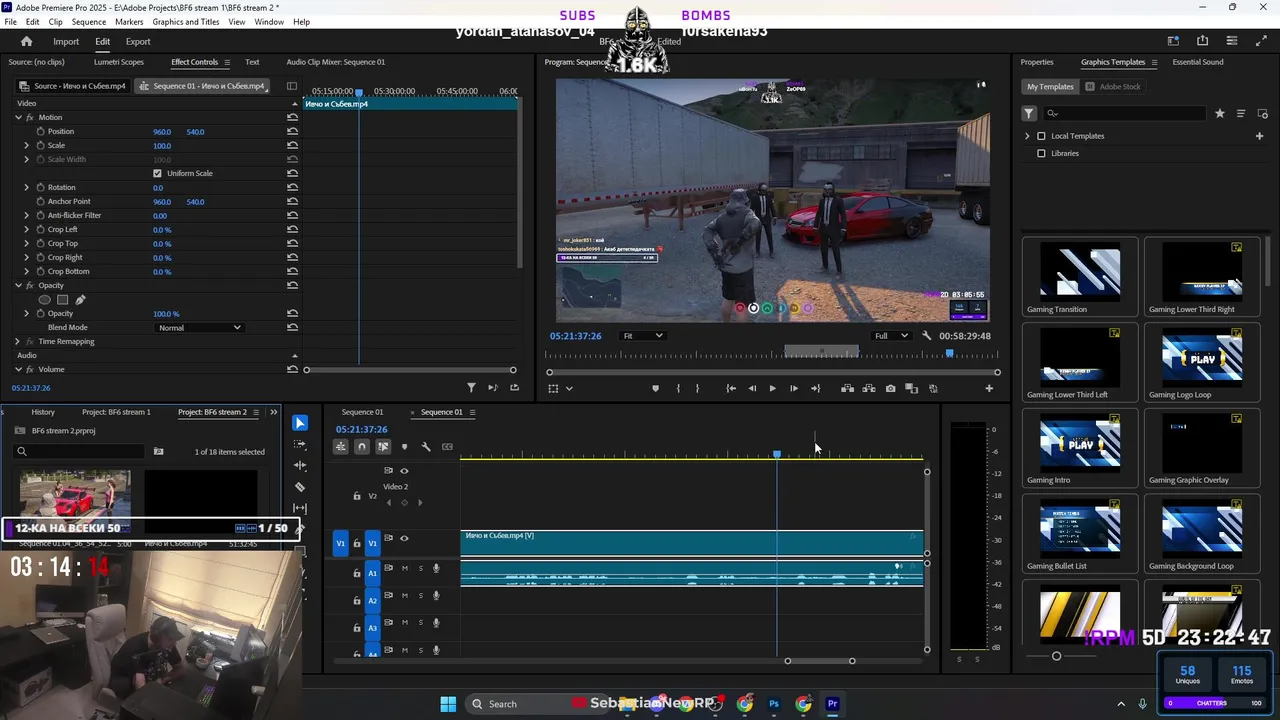Image resolution: width=1280 pixels, height=720 pixels.
Task: Expand Time Remapping effect
Action: (17, 341)
